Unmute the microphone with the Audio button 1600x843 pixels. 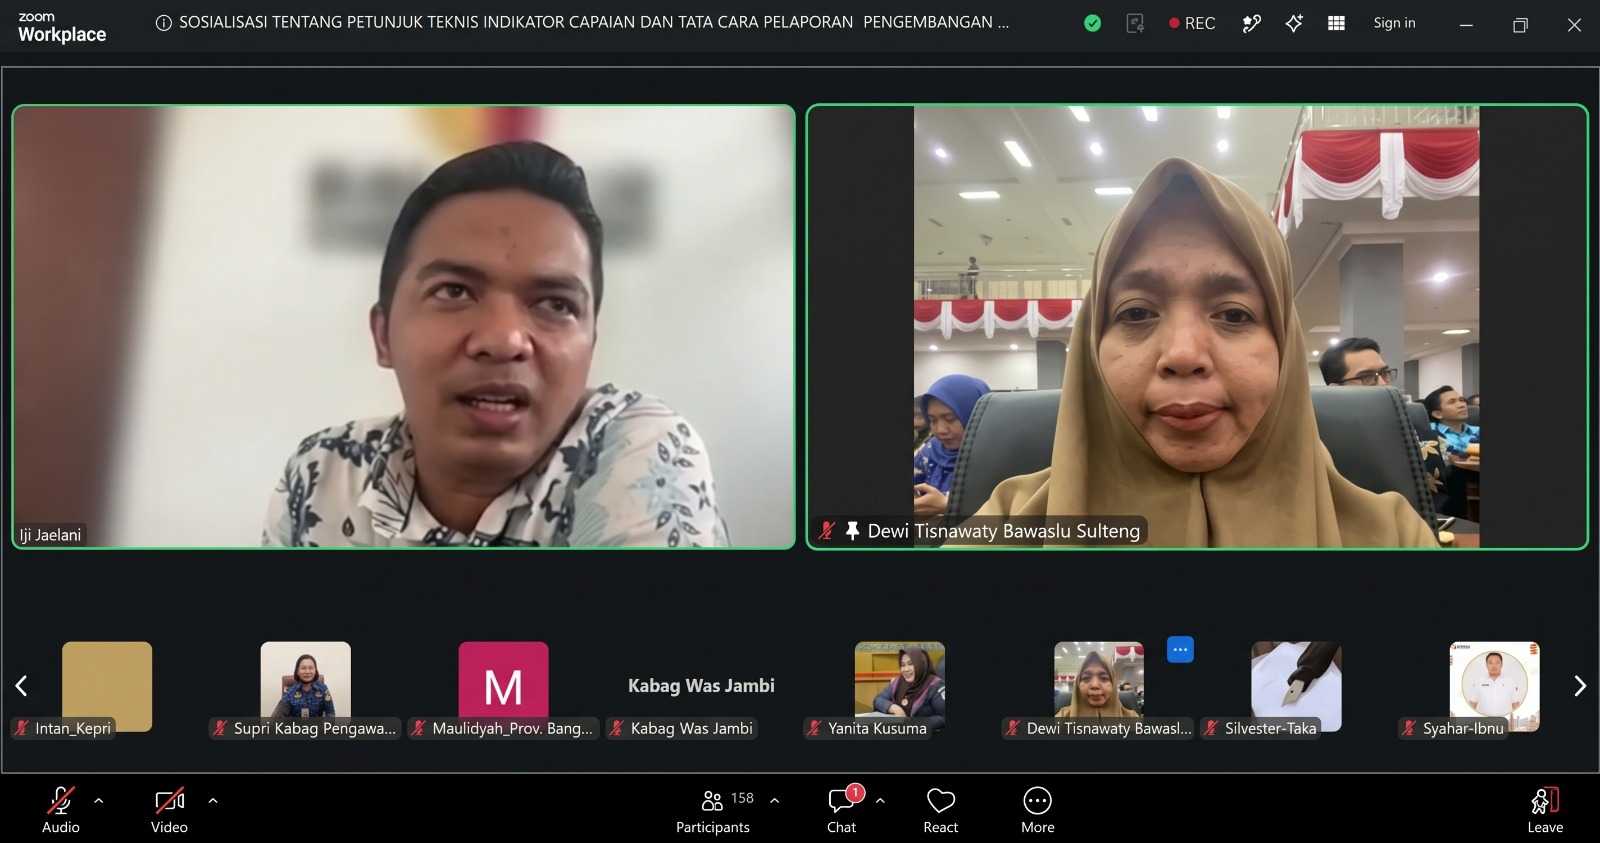click(x=61, y=811)
